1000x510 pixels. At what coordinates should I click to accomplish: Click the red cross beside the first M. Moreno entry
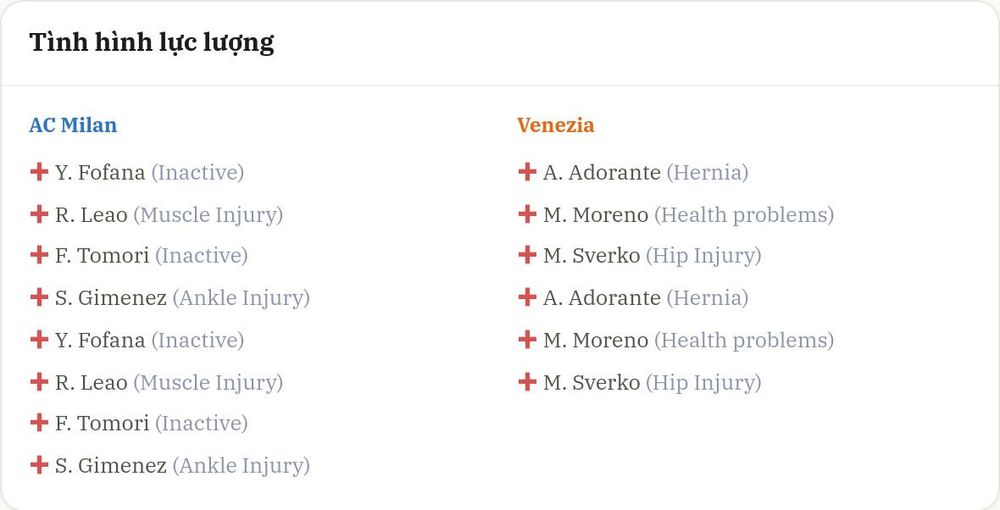pyautogui.click(x=527, y=214)
